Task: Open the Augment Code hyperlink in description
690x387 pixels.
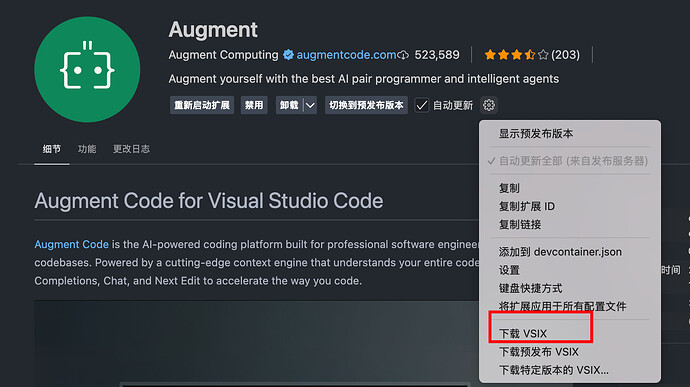Action: [72, 244]
